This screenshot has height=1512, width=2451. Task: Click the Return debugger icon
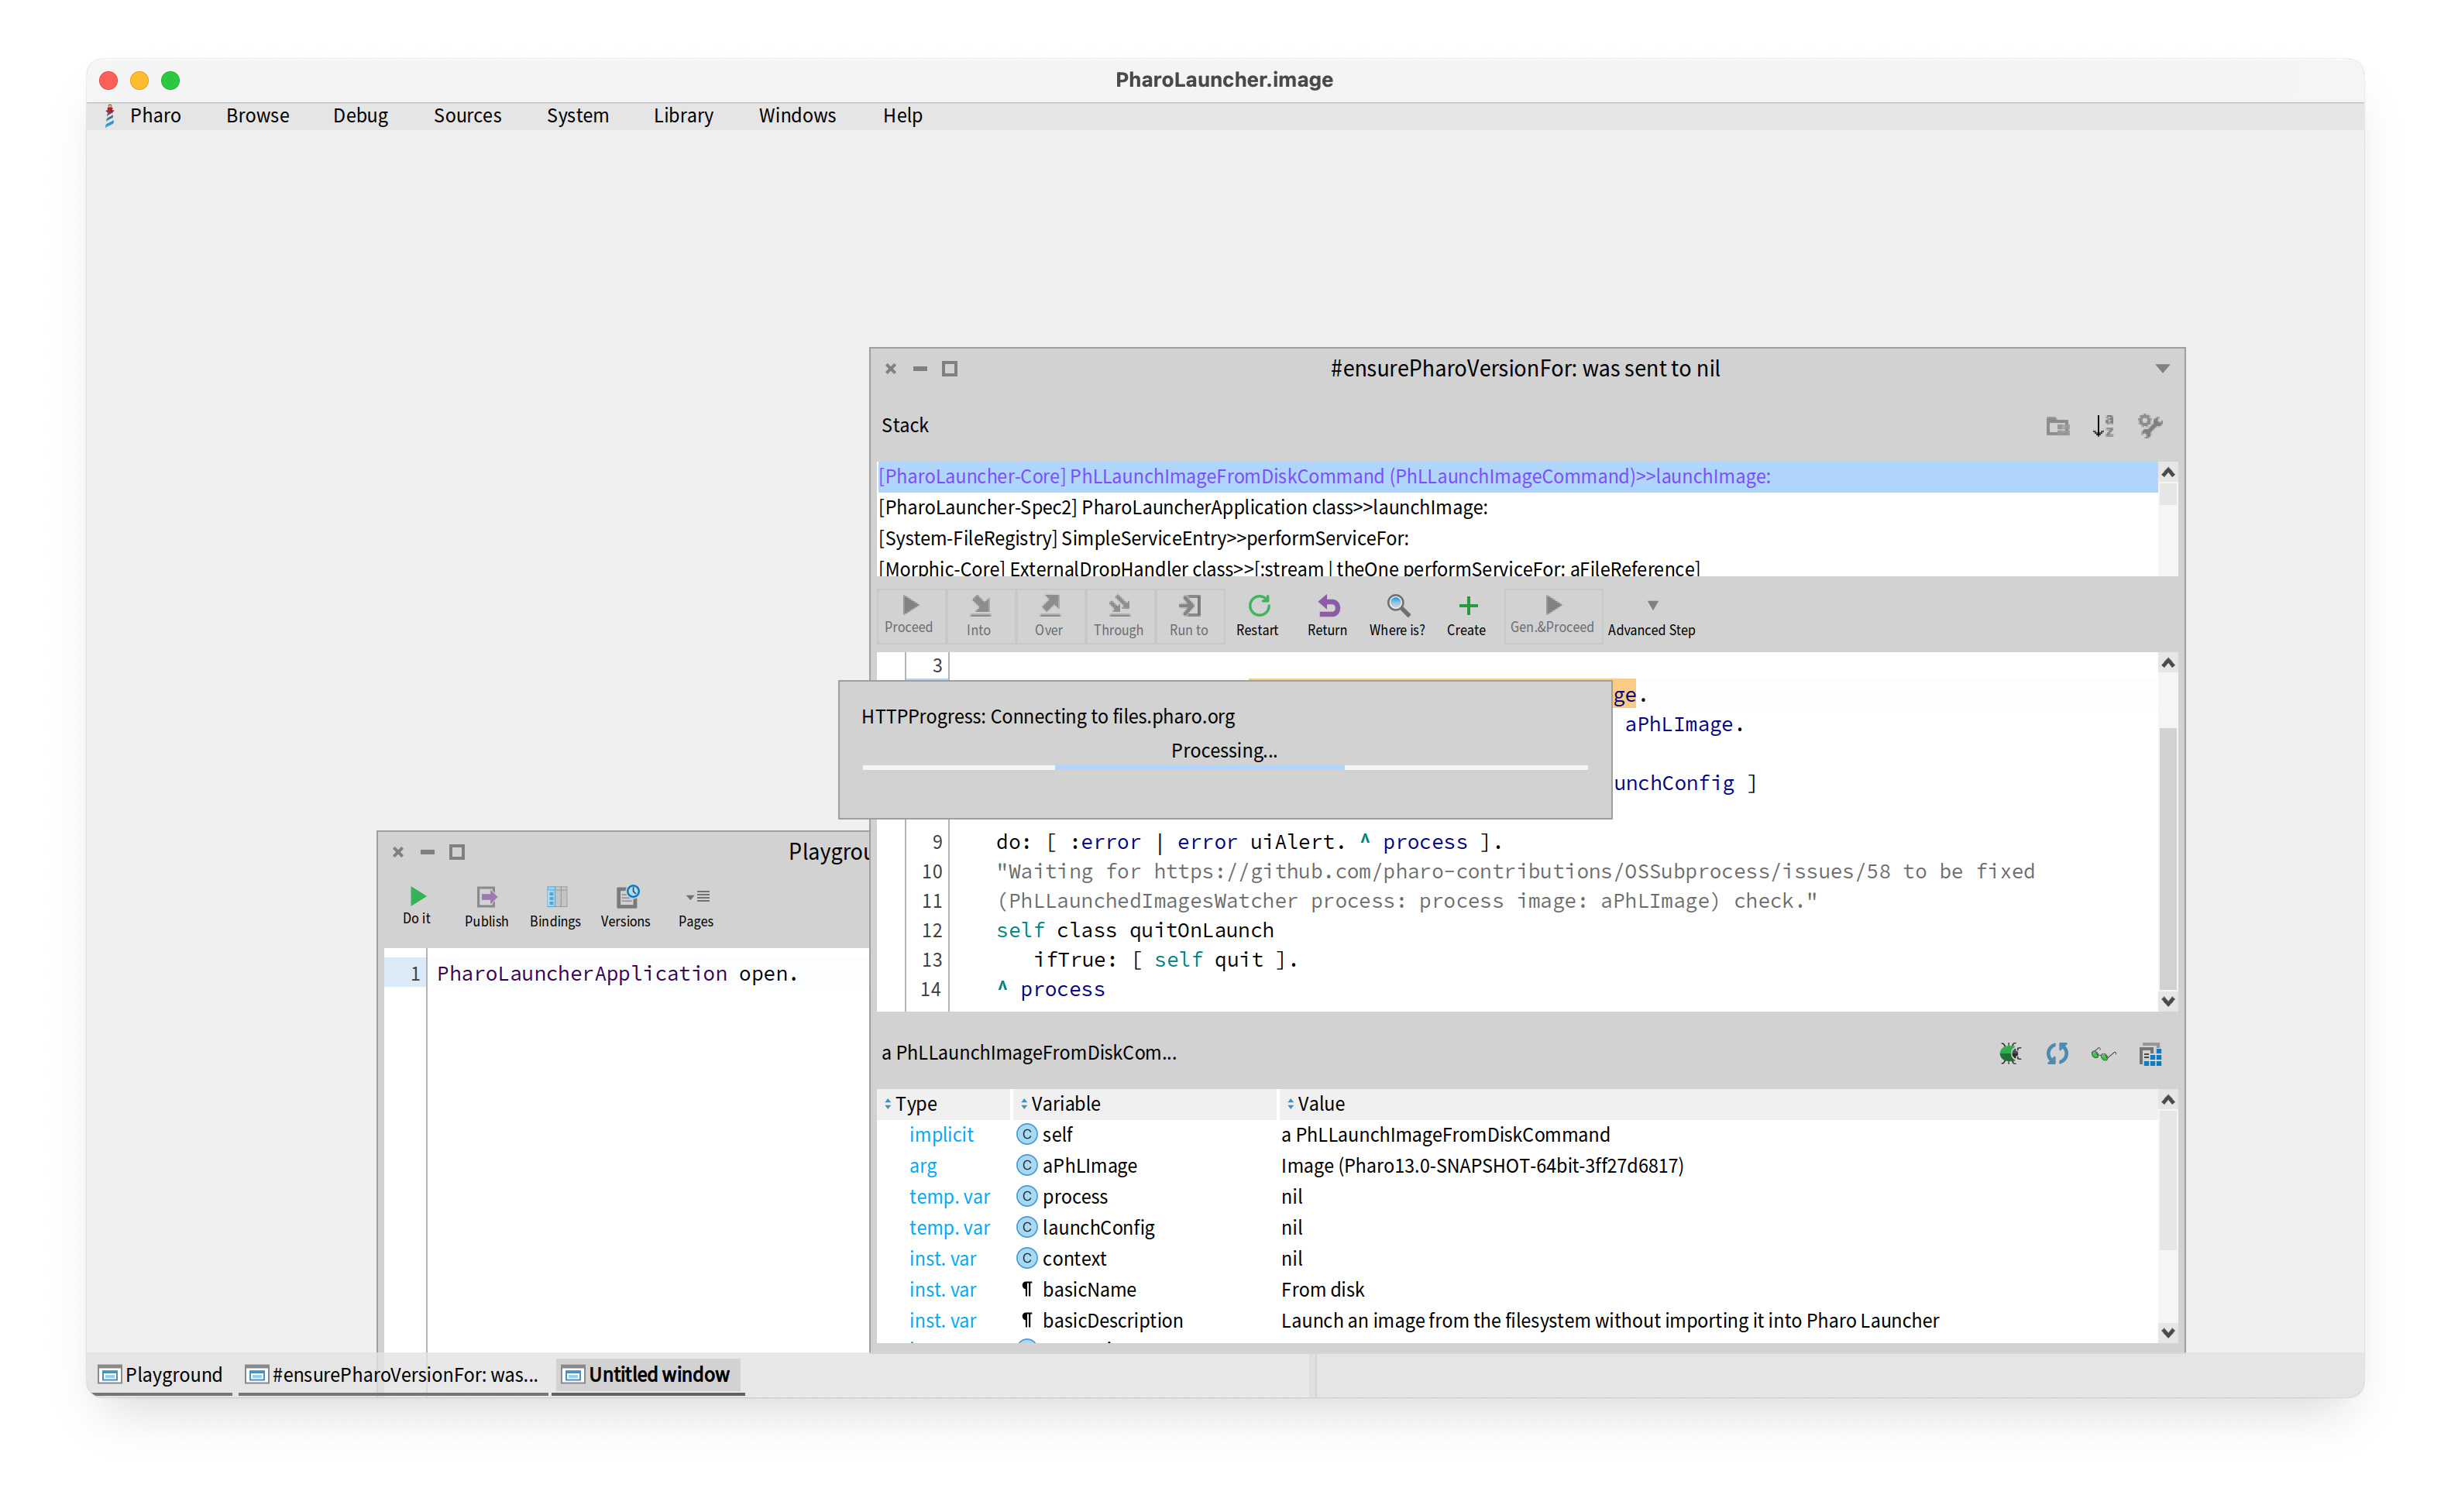point(1328,607)
